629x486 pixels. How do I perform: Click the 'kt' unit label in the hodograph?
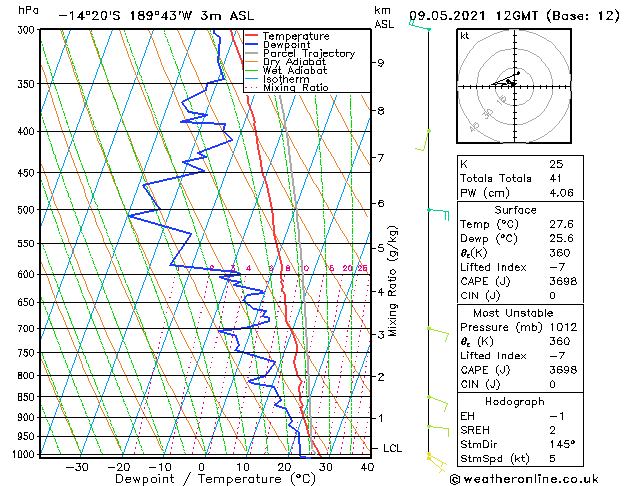tap(464, 36)
